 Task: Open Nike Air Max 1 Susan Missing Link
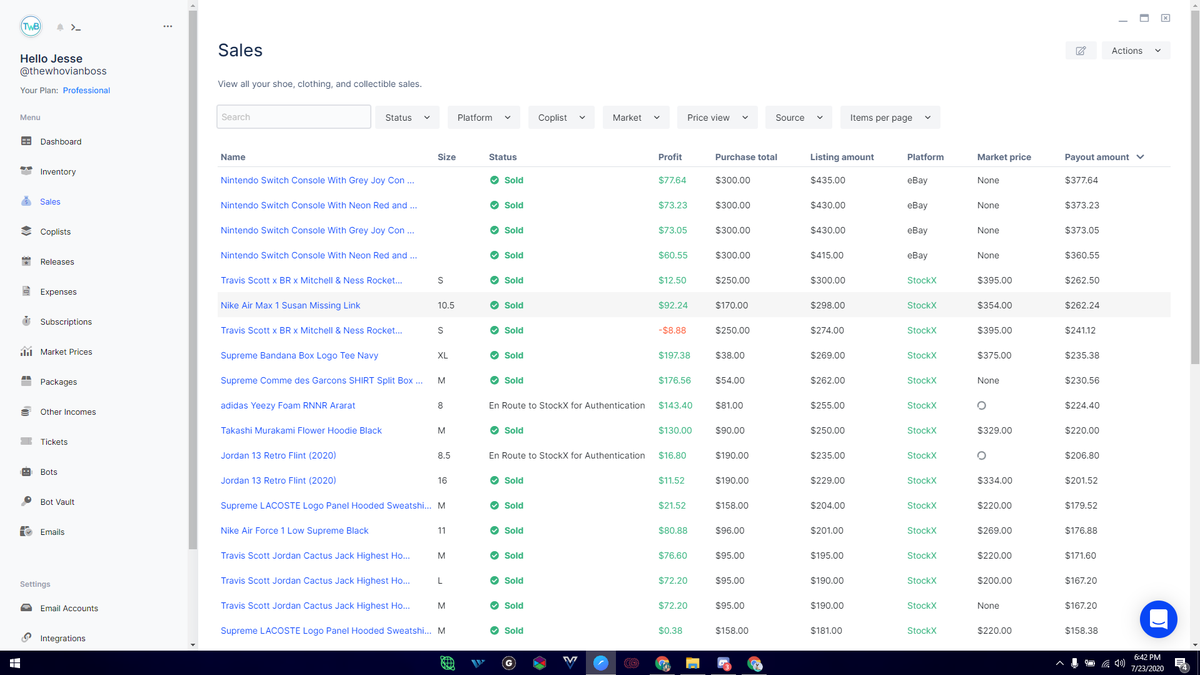290,305
